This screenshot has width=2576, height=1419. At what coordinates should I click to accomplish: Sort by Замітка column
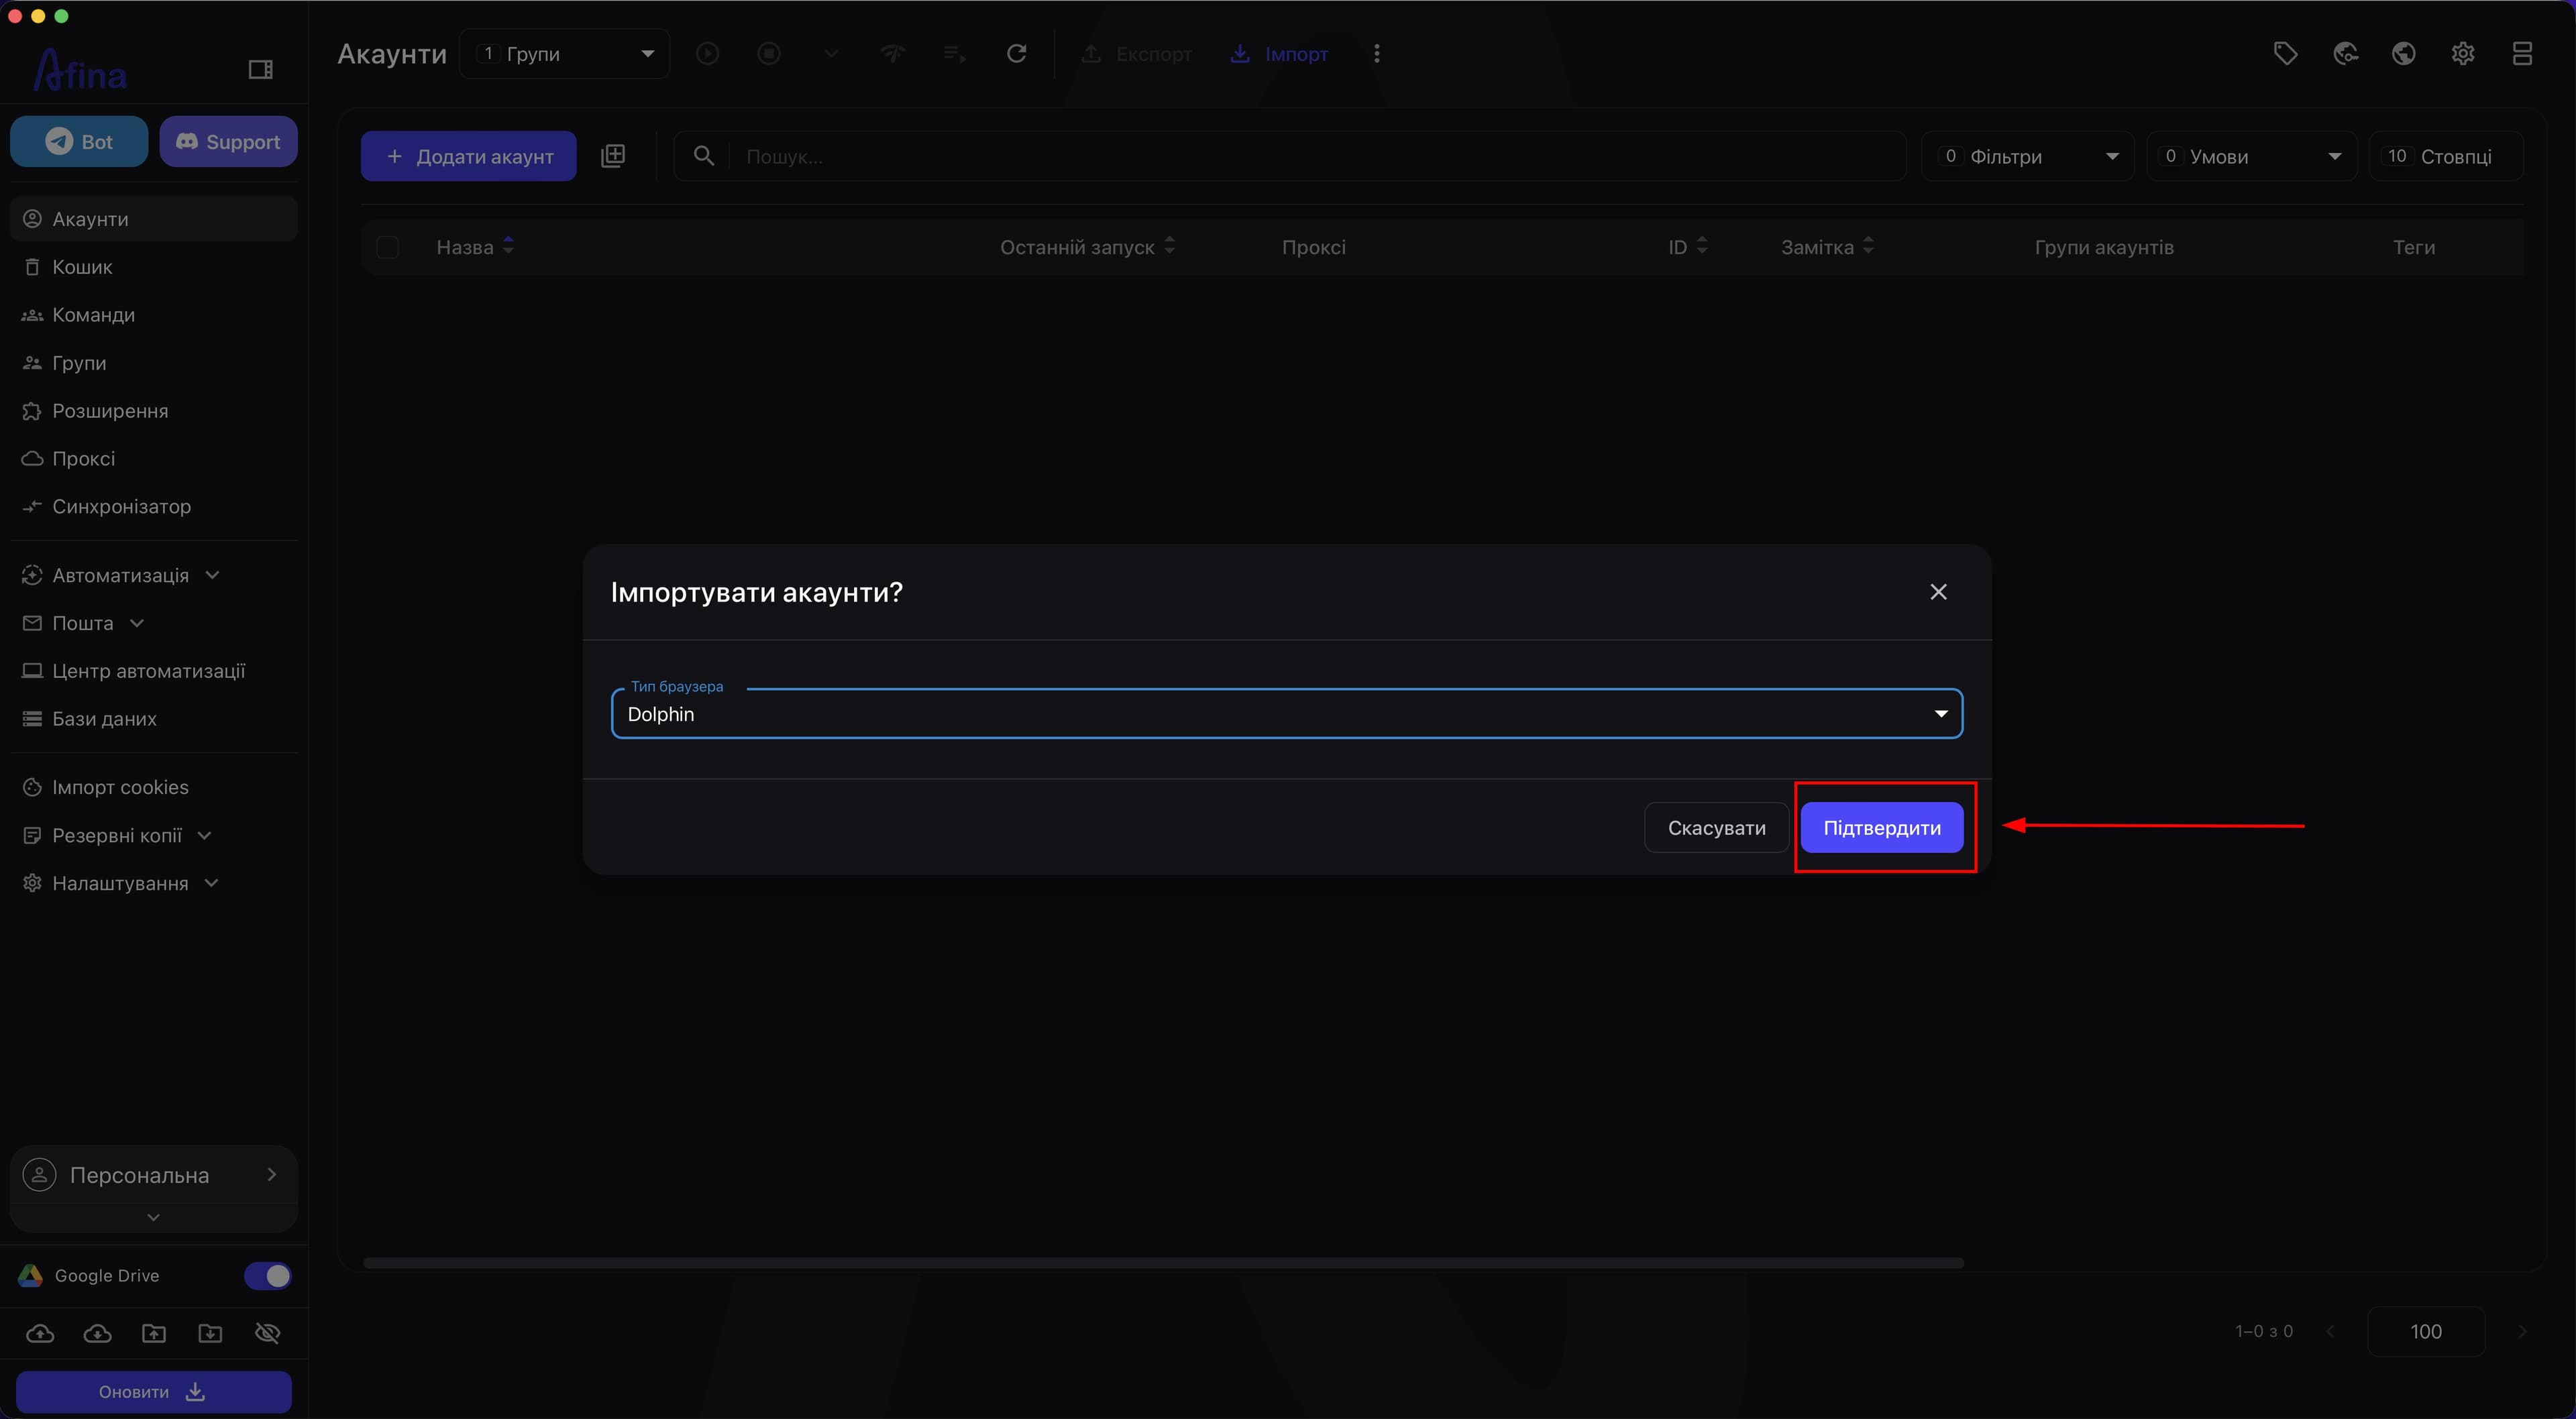(x=1827, y=247)
